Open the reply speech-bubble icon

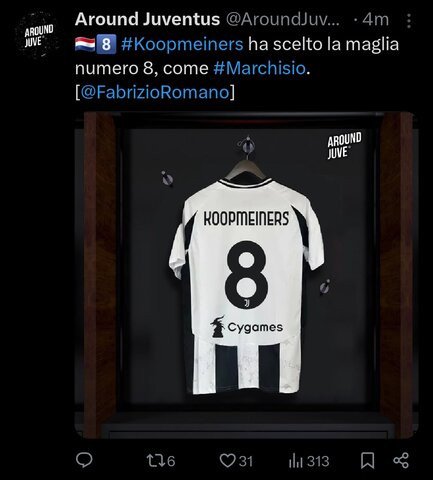tap(84, 460)
